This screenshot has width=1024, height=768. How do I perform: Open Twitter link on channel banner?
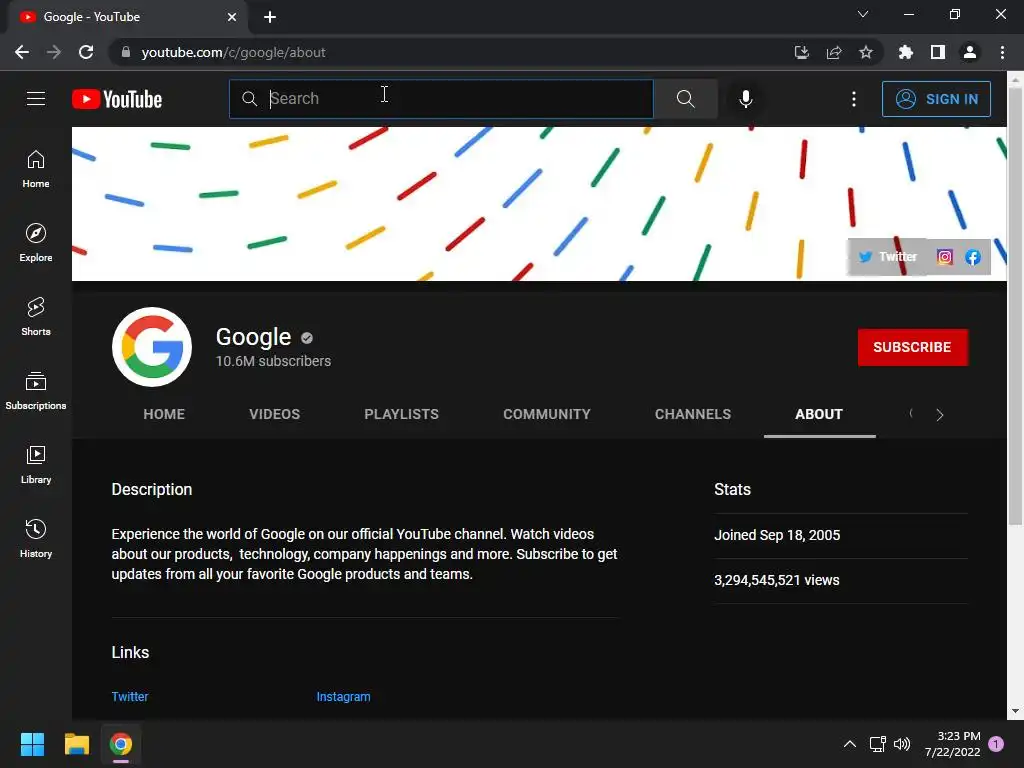pyautogui.click(x=888, y=257)
